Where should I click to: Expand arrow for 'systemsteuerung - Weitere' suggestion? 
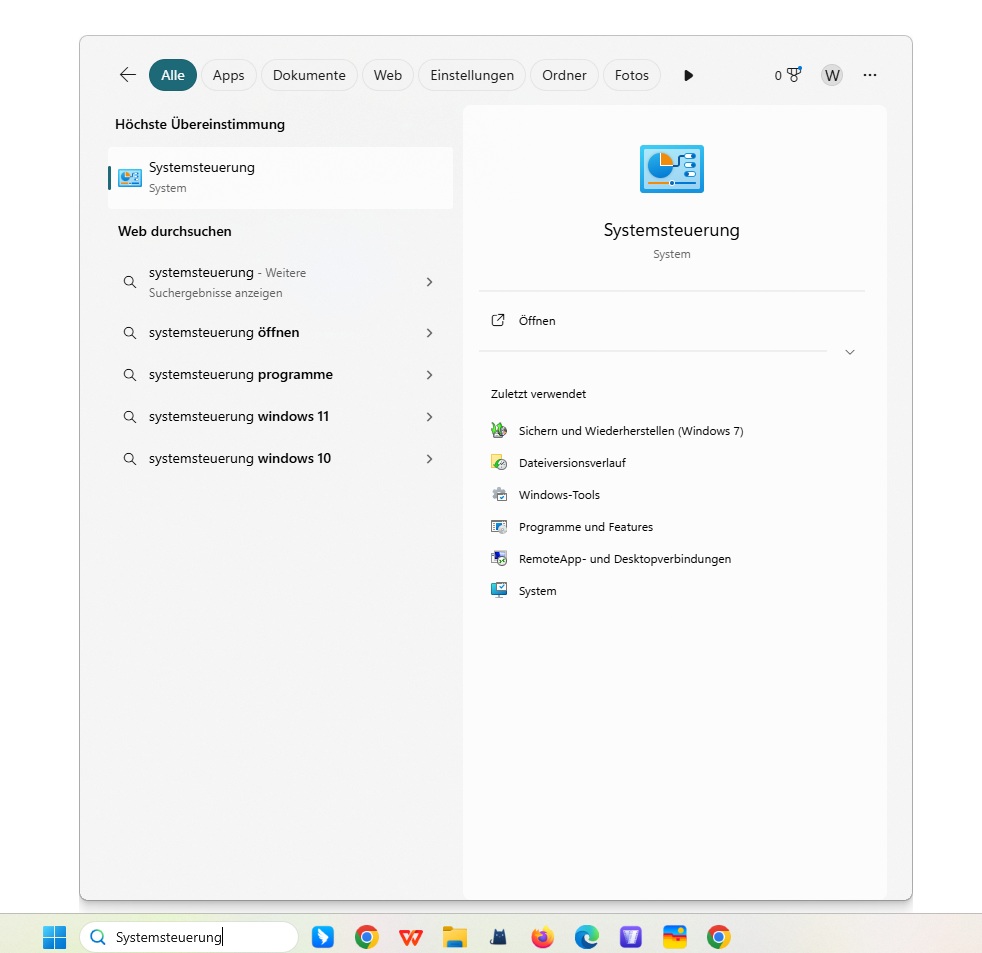(430, 282)
